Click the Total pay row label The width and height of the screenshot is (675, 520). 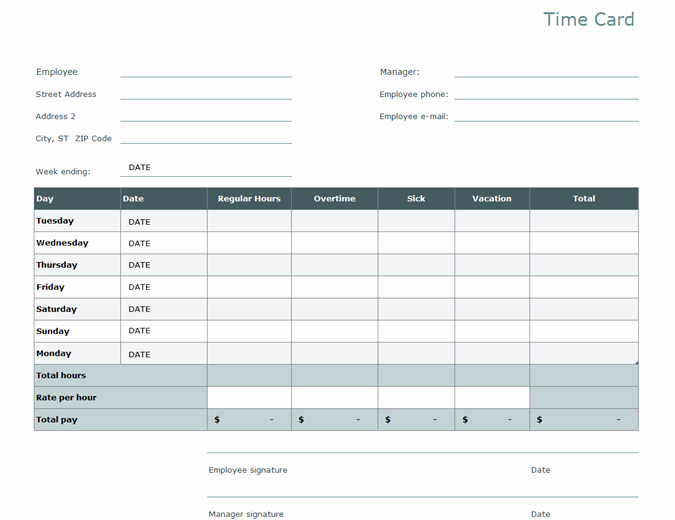121,420
